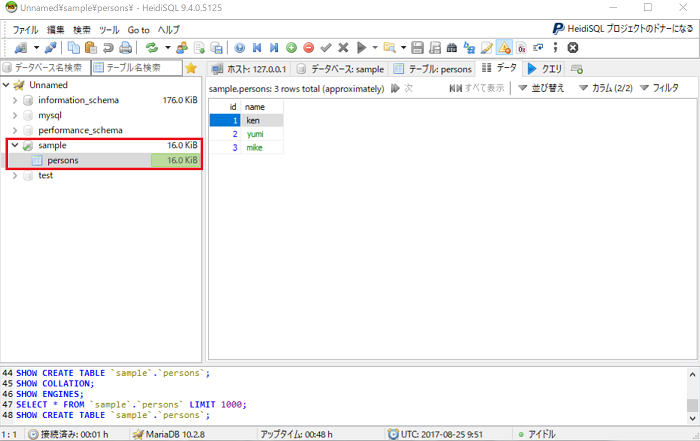
Task: Toggle the word wrap lines icon
Action: click(538, 48)
